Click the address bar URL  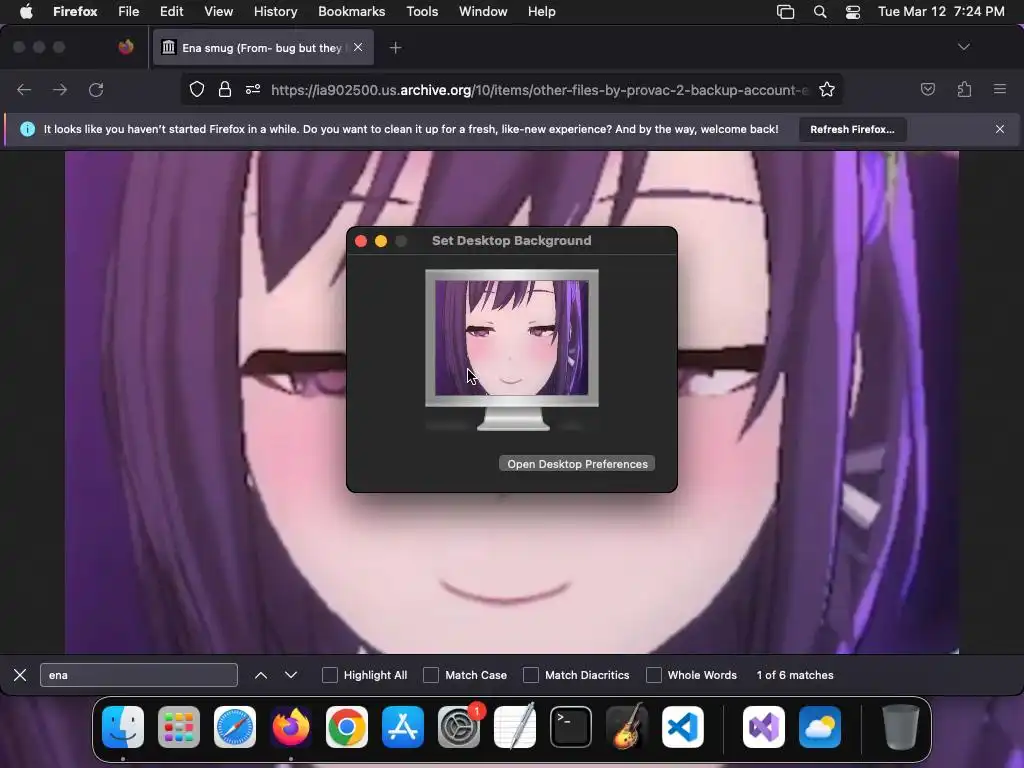click(x=539, y=89)
